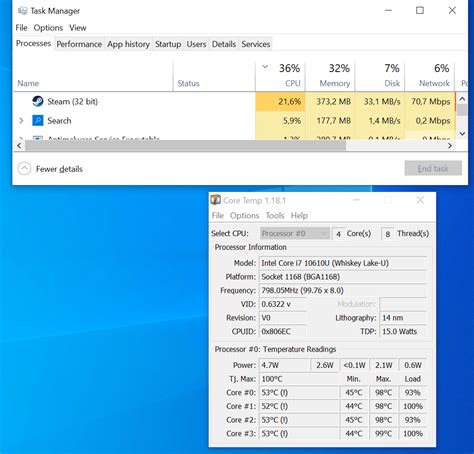Click Search's 1,4 MB/s disk cell
Viewport: 474px width, 454px height.
click(x=380, y=120)
